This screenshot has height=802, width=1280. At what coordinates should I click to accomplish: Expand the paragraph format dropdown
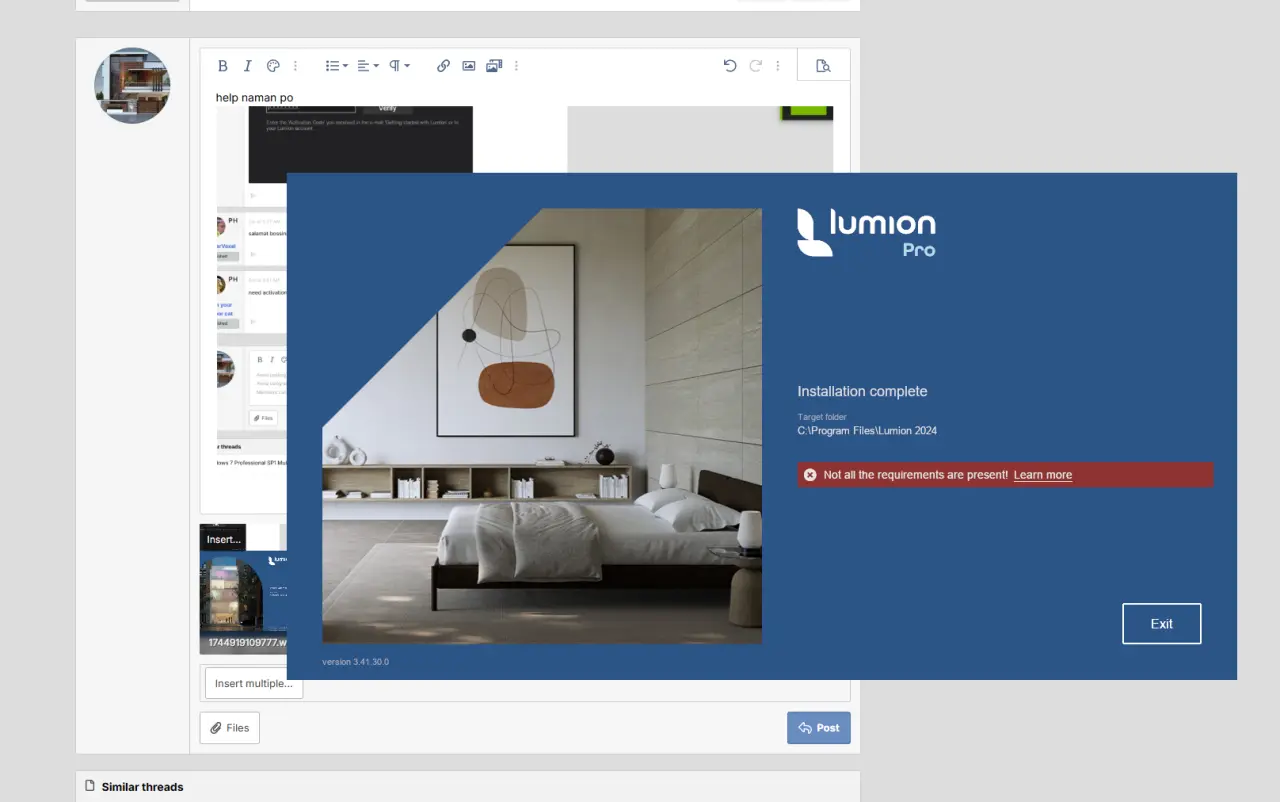(399, 66)
